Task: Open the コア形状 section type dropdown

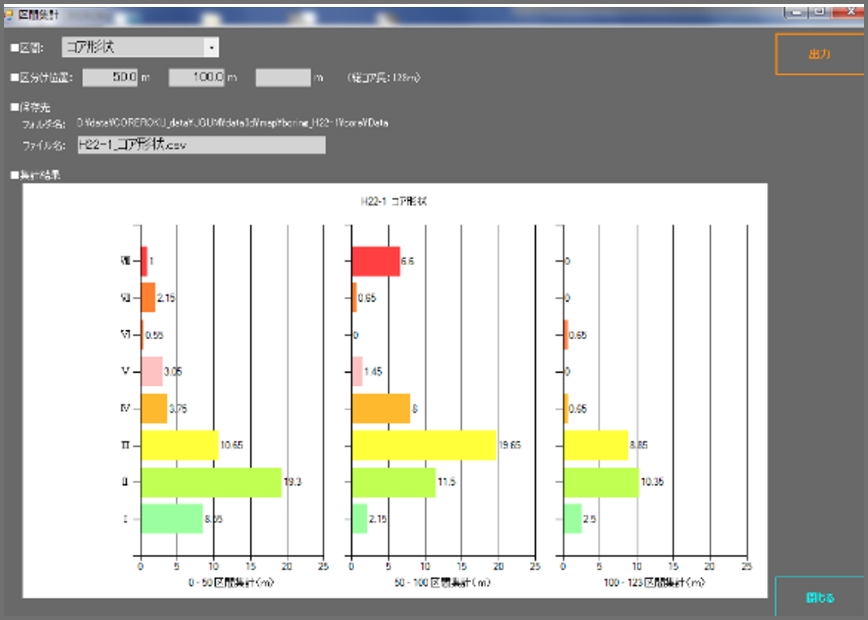Action: [x=140, y=48]
